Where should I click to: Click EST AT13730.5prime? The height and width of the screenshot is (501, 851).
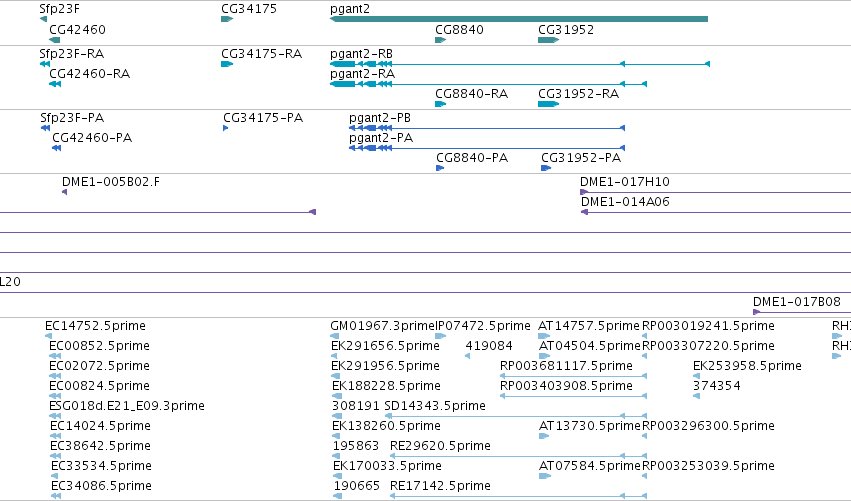(544, 436)
